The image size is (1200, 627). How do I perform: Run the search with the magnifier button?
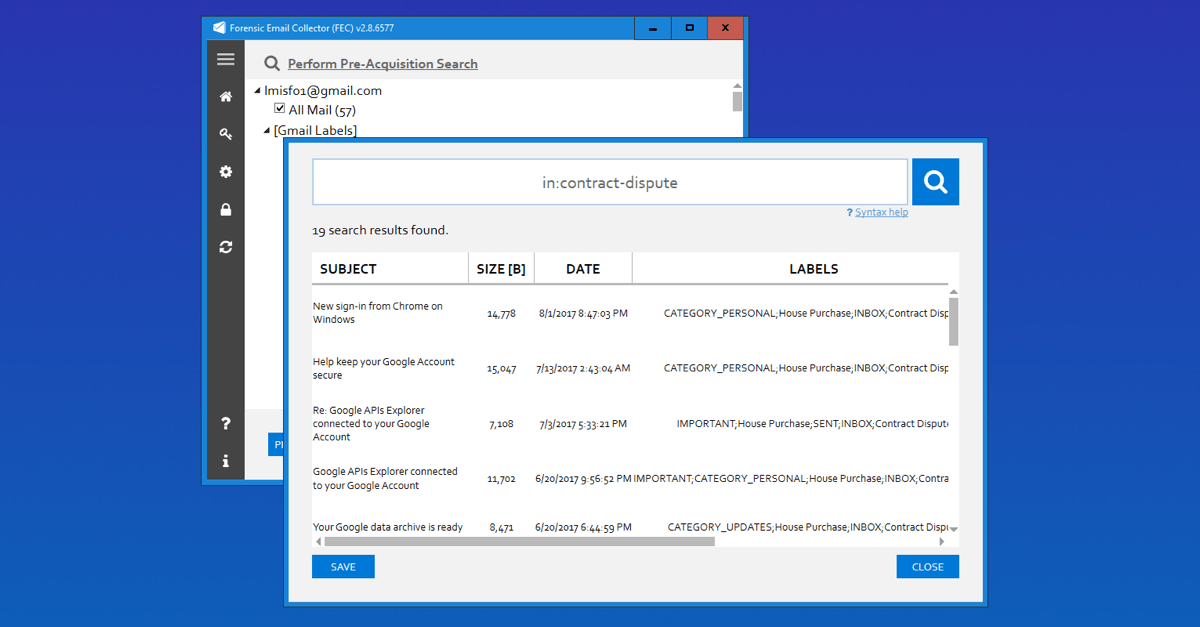(x=934, y=181)
